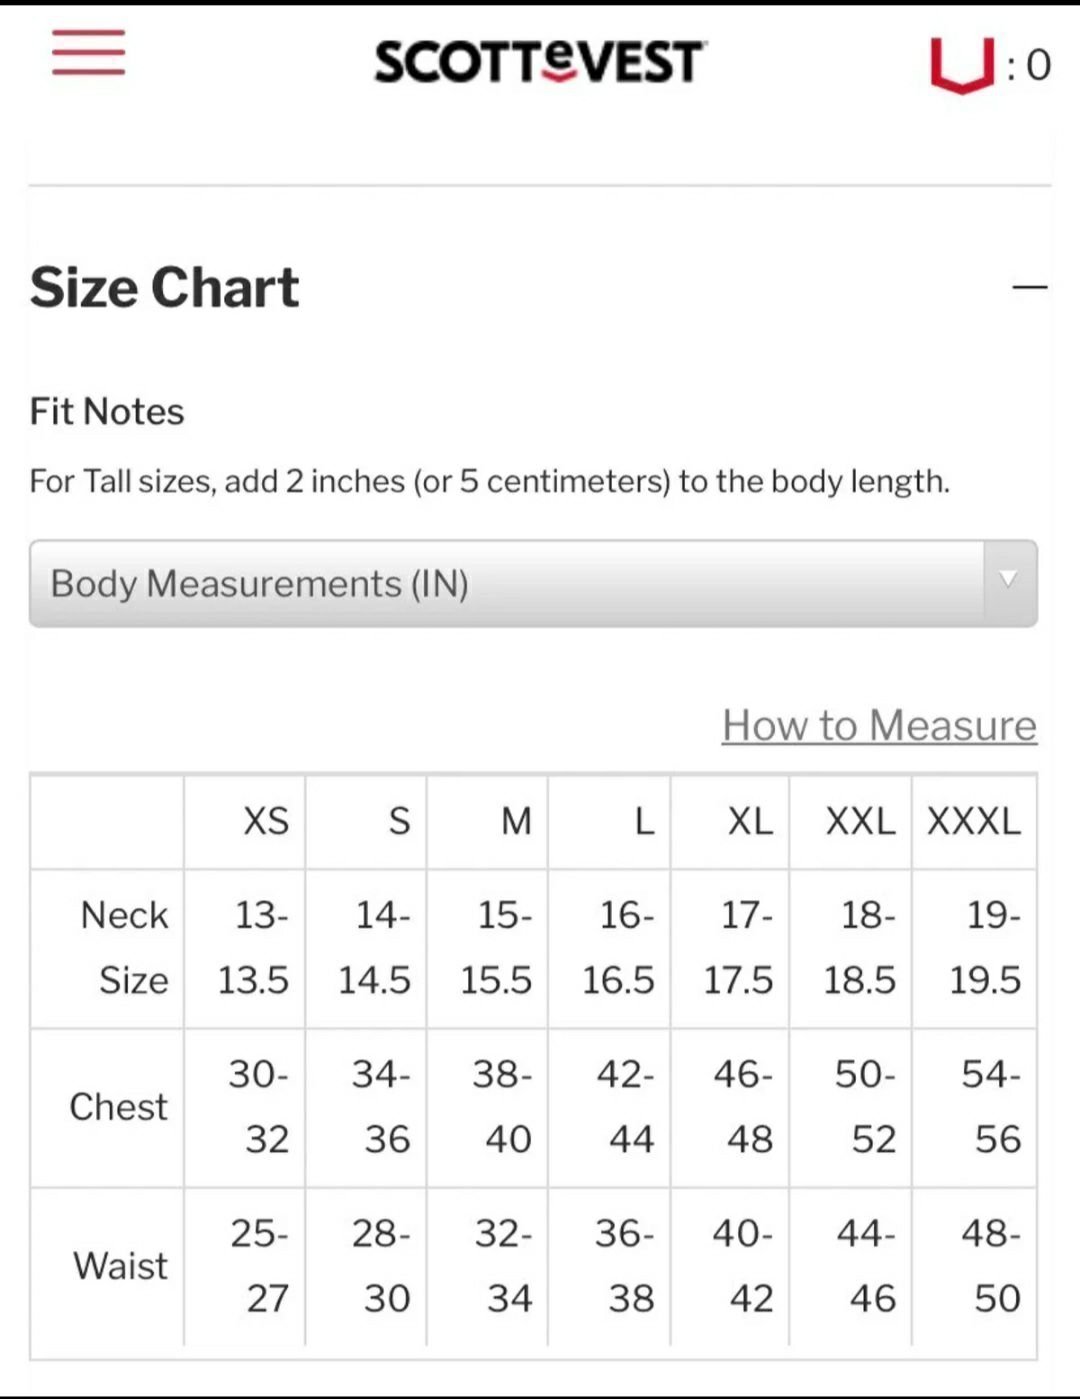Go to the SCOTTeVEST home logo
Image resolution: width=1080 pixels, height=1399 pixels.
tap(540, 63)
